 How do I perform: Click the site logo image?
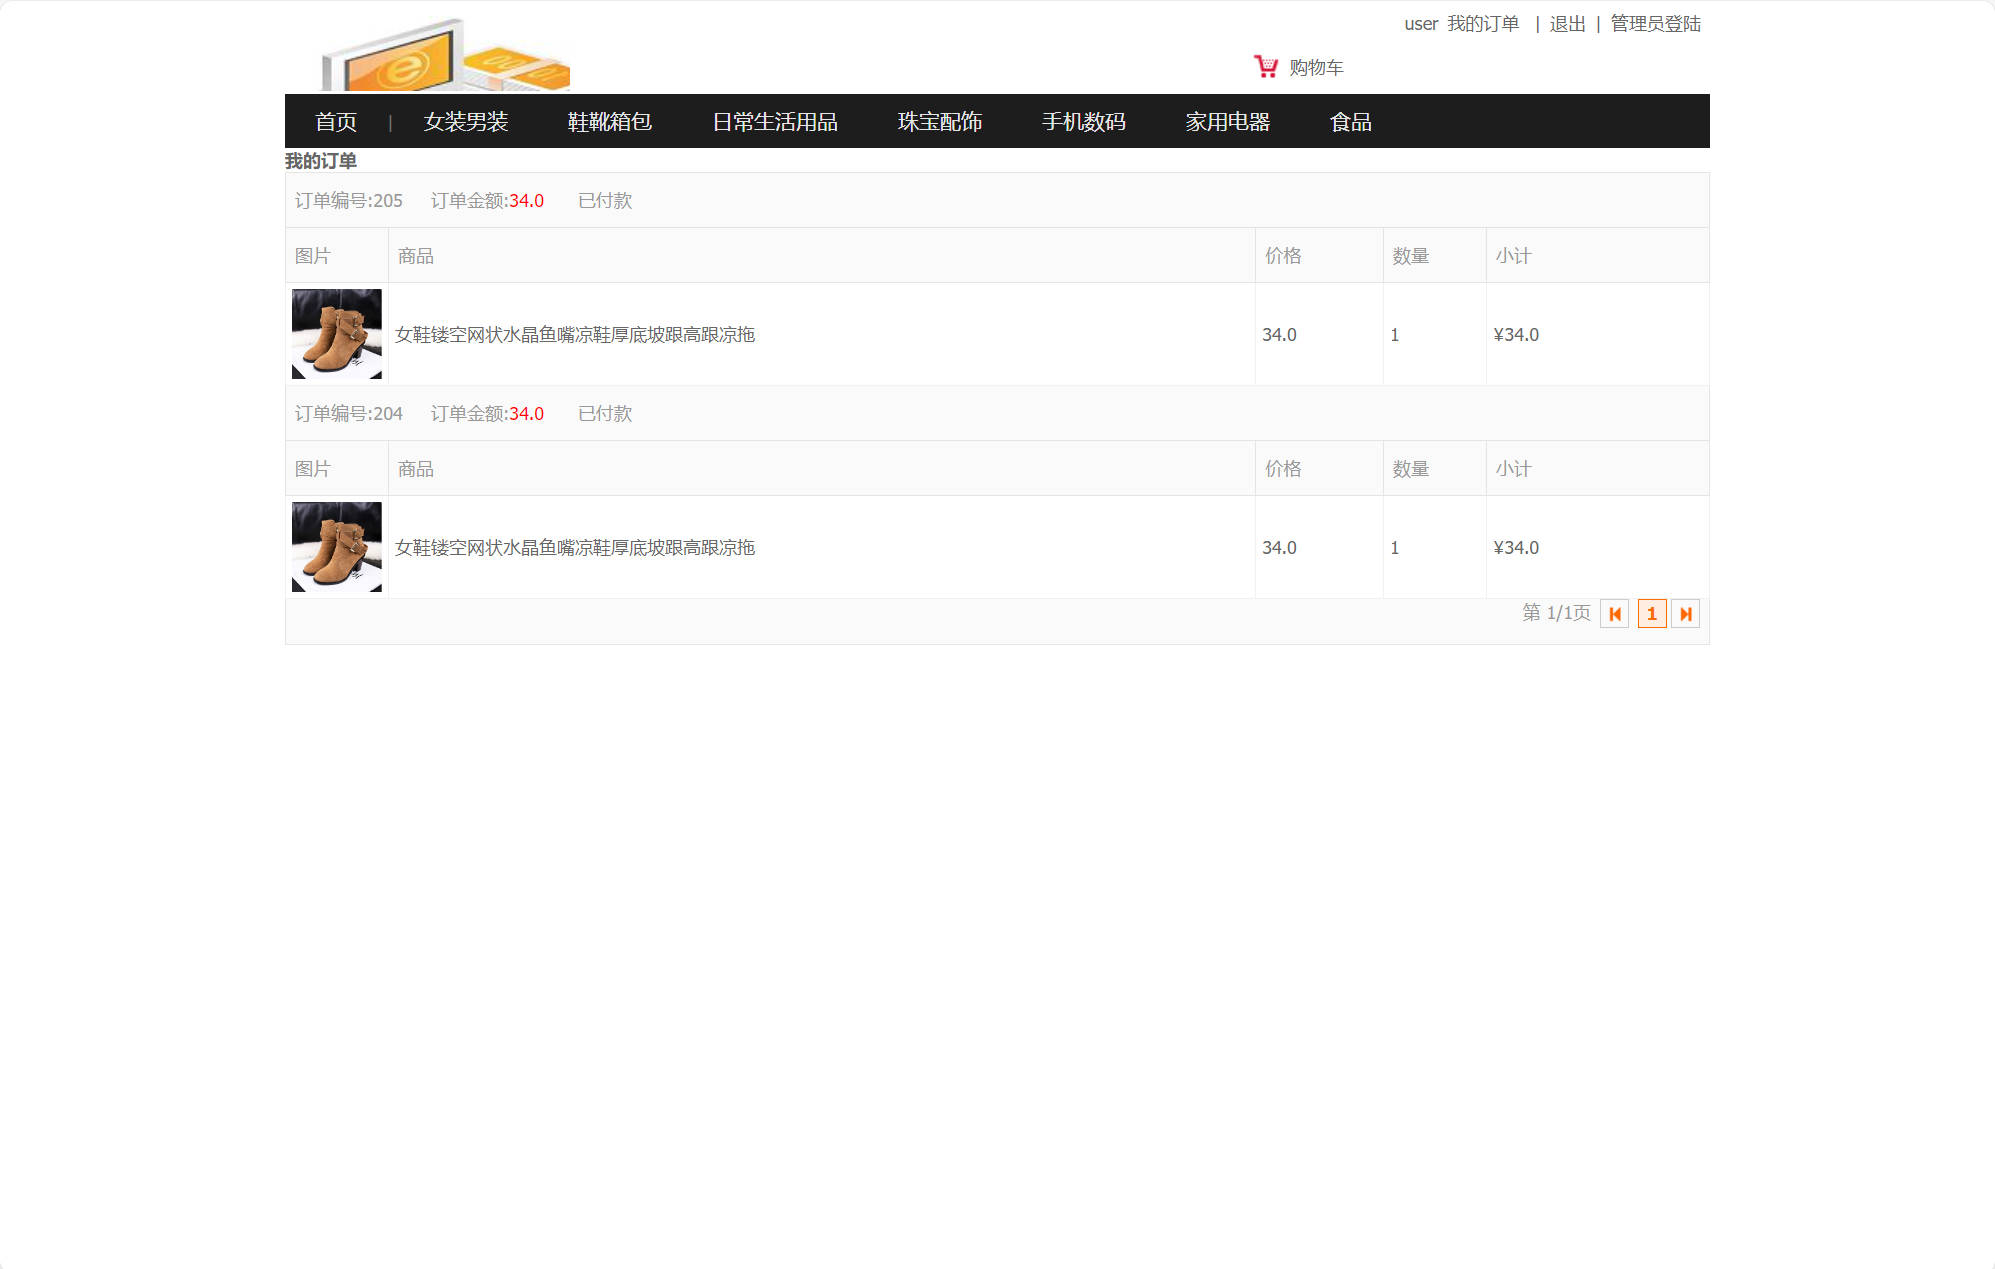coord(446,56)
